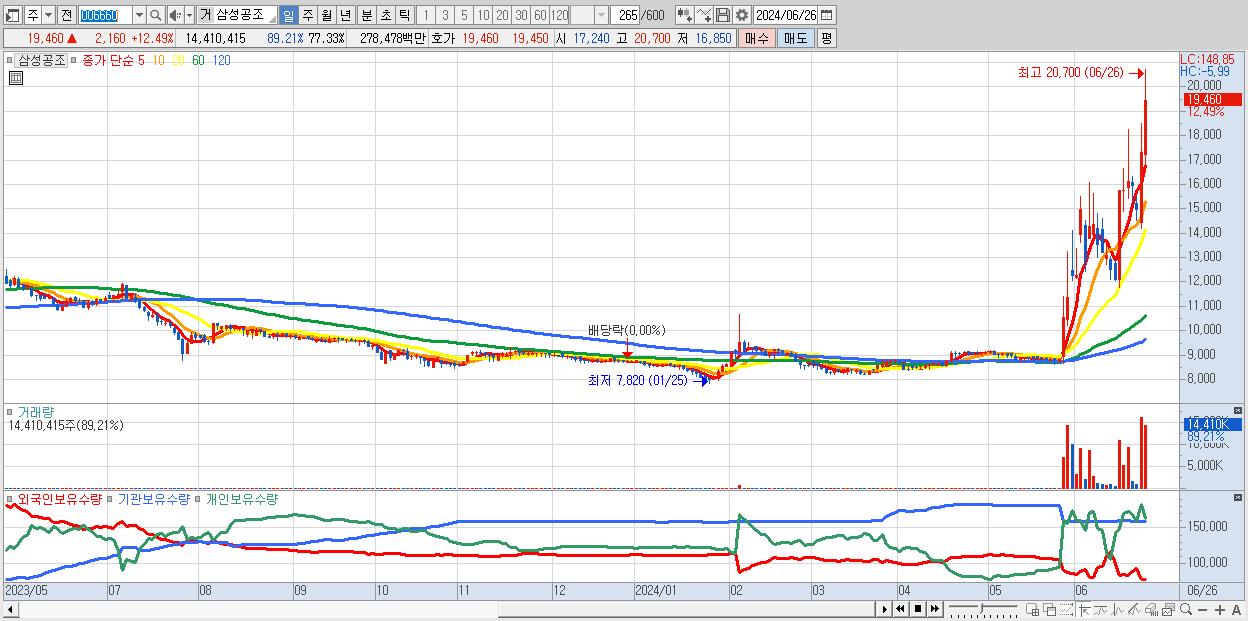This screenshot has height=621, width=1248.
Task: Select the 120 interval preset button
Action: [559, 15]
